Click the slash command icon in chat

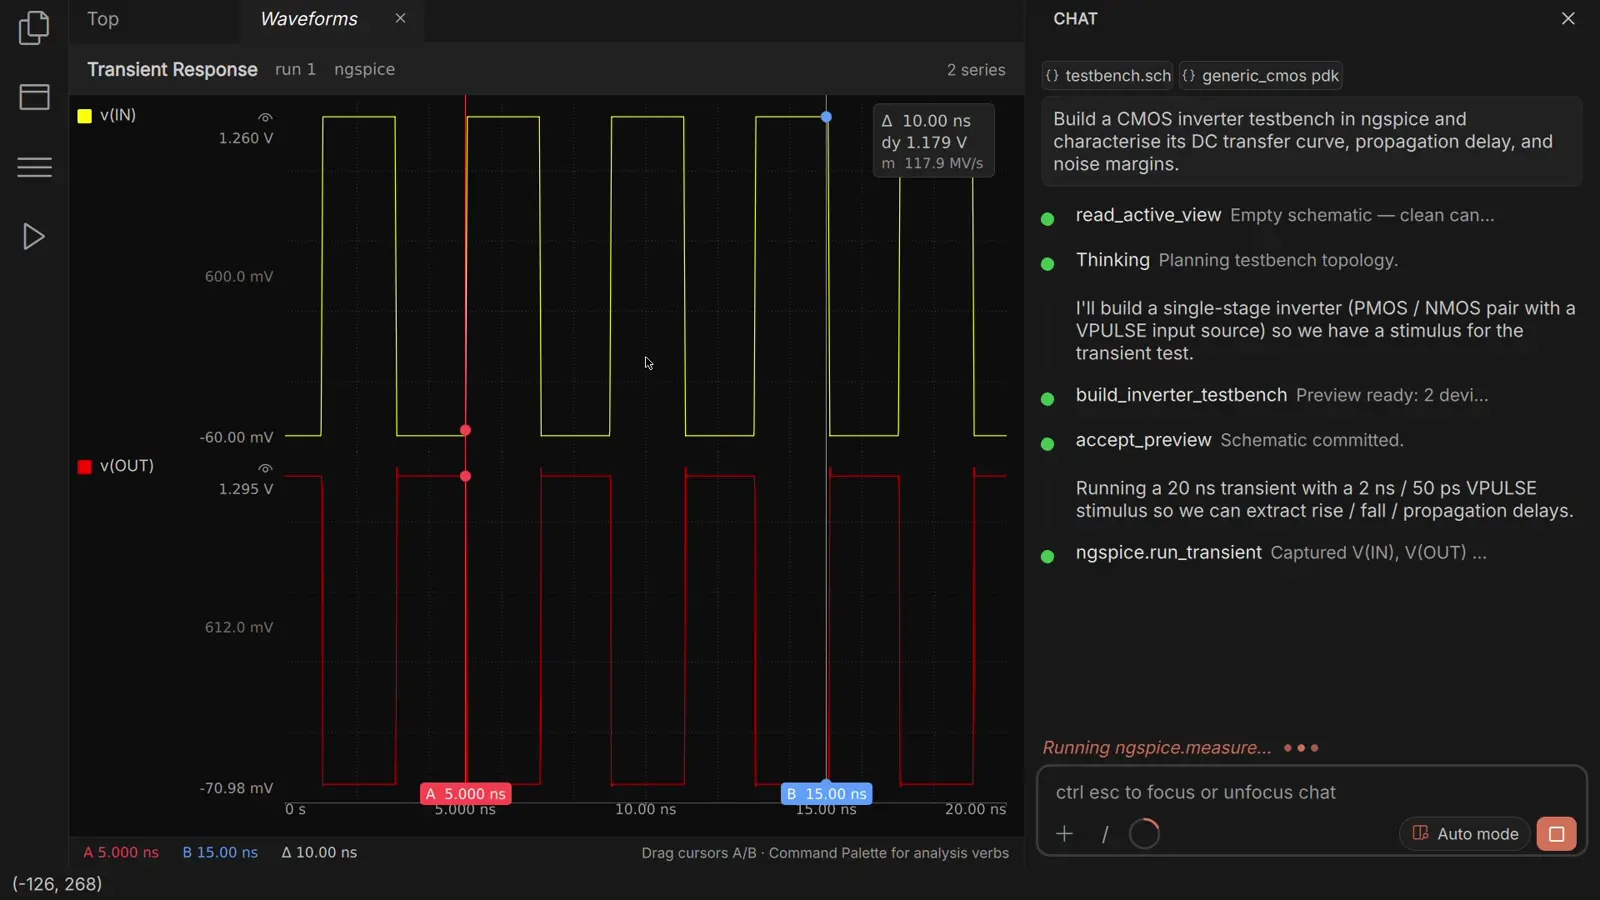tap(1105, 834)
